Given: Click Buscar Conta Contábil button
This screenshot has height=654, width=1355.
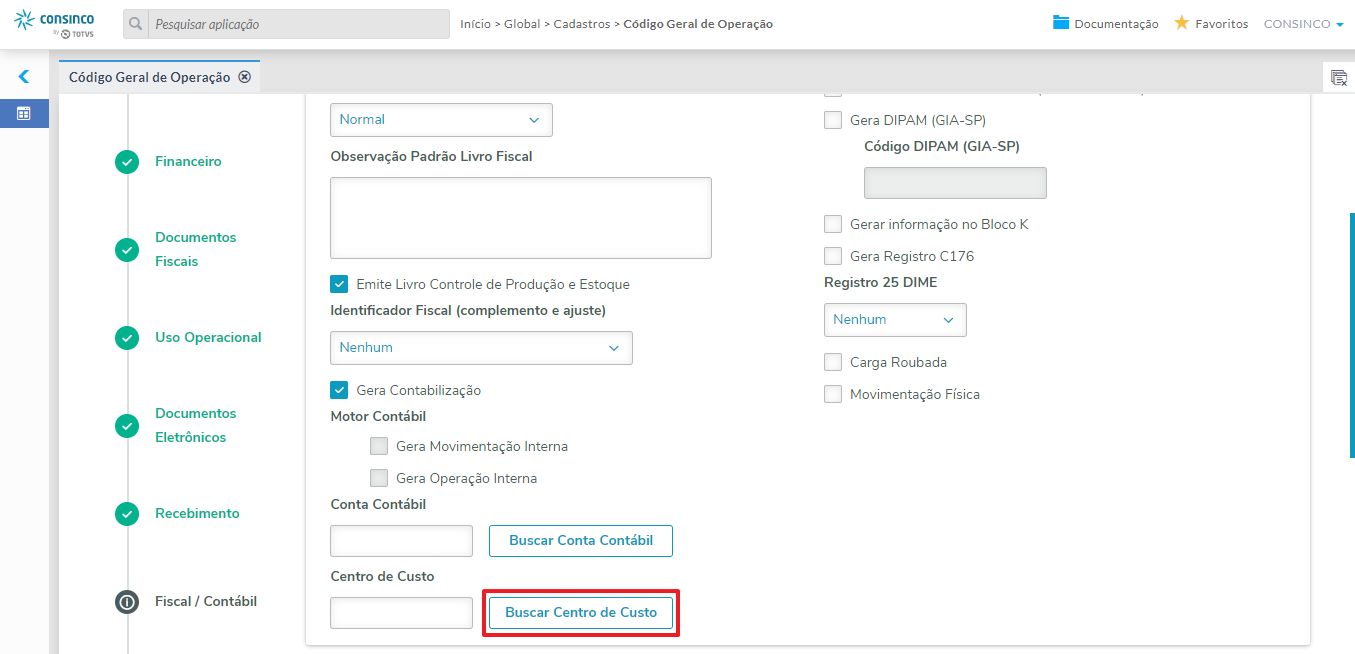Looking at the screenshot, I should click(580, 541).
